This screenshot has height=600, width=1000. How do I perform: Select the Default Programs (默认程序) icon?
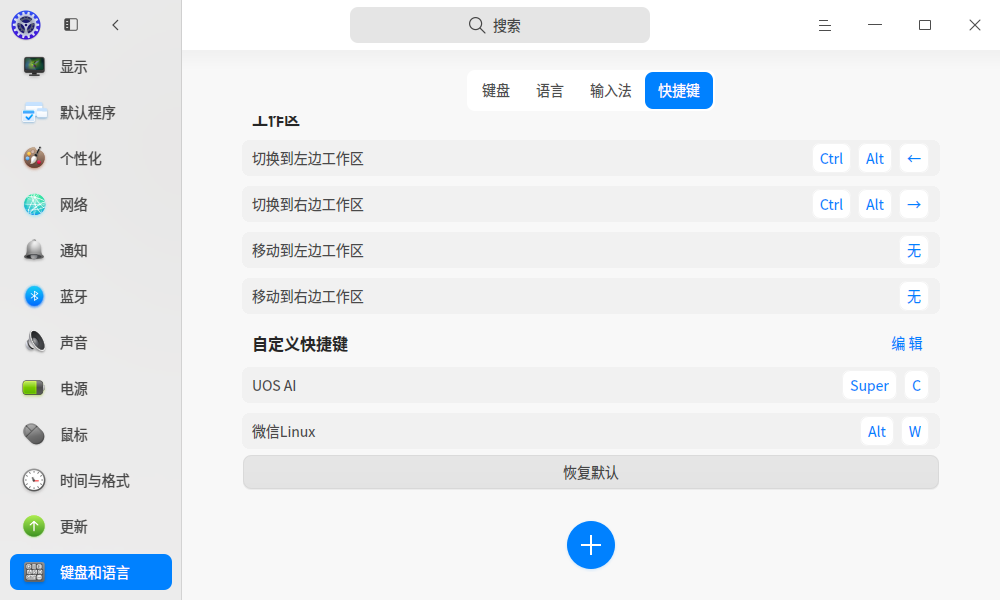click(x=34, y=112)
